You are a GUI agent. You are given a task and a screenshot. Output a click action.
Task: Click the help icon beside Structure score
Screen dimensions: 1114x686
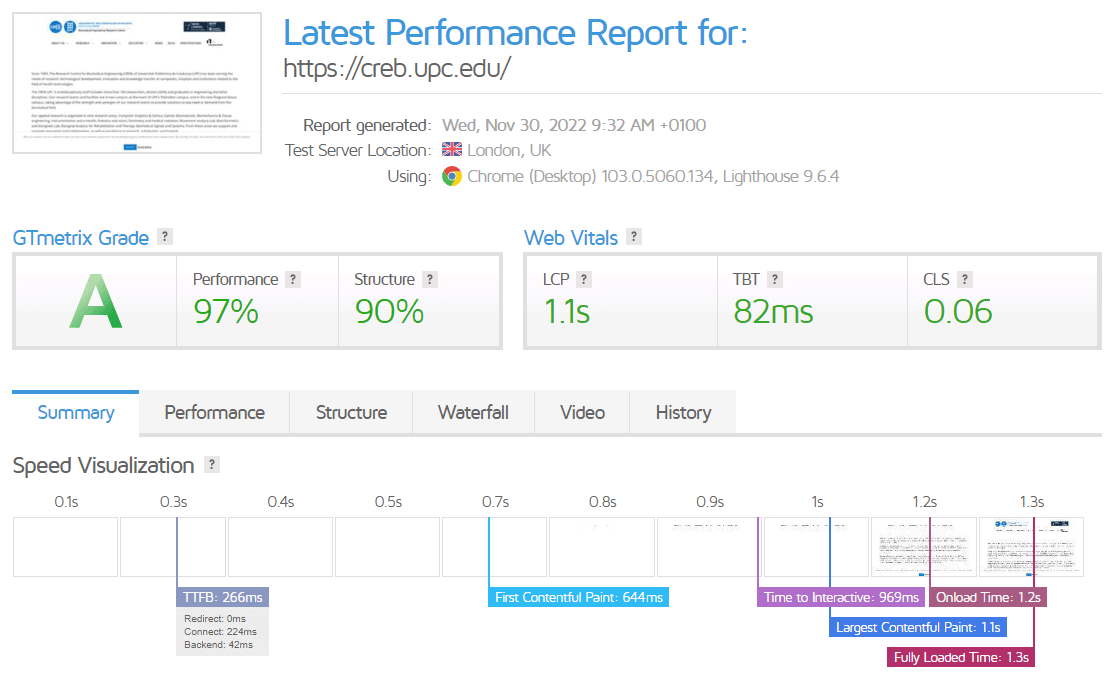click(429, 280)
